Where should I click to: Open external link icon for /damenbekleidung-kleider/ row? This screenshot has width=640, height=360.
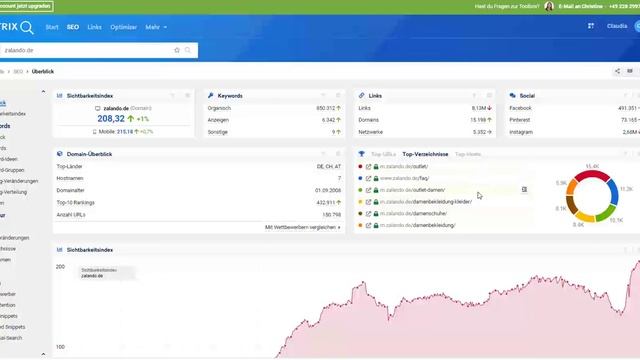tap(368, 202)
